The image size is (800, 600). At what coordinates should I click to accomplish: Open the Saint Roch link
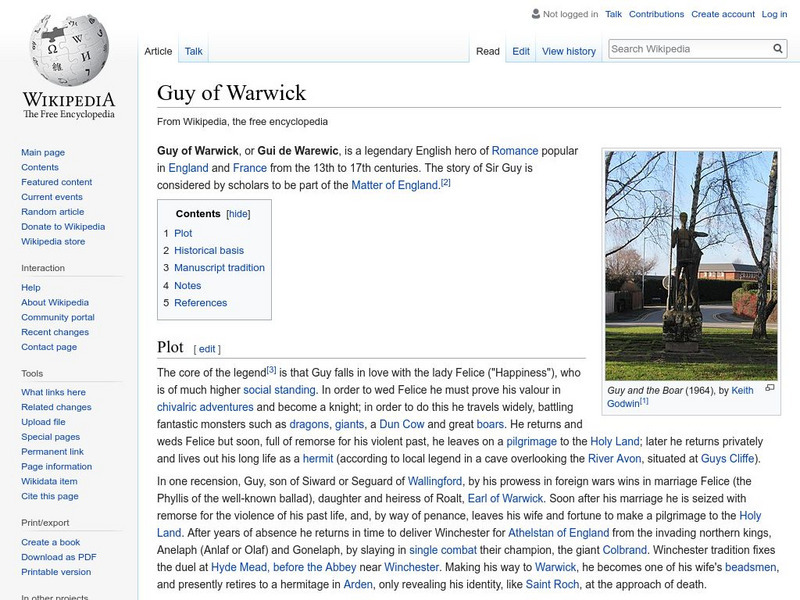[x=552, y=585]
